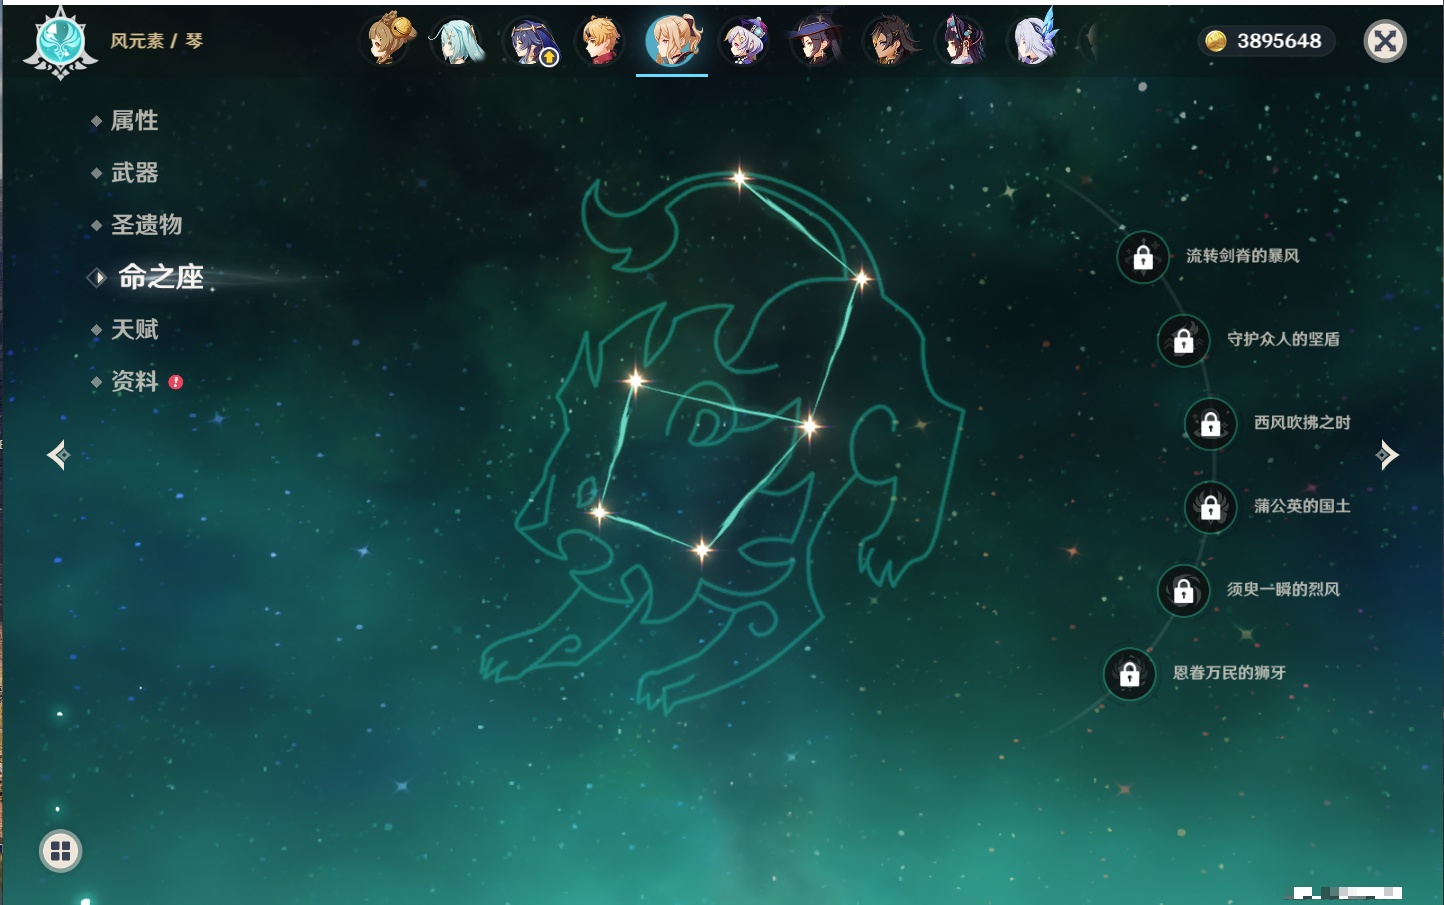Click the Anemo element emblem icon
Screen dimensions: 1444x905
click(60, 42)
